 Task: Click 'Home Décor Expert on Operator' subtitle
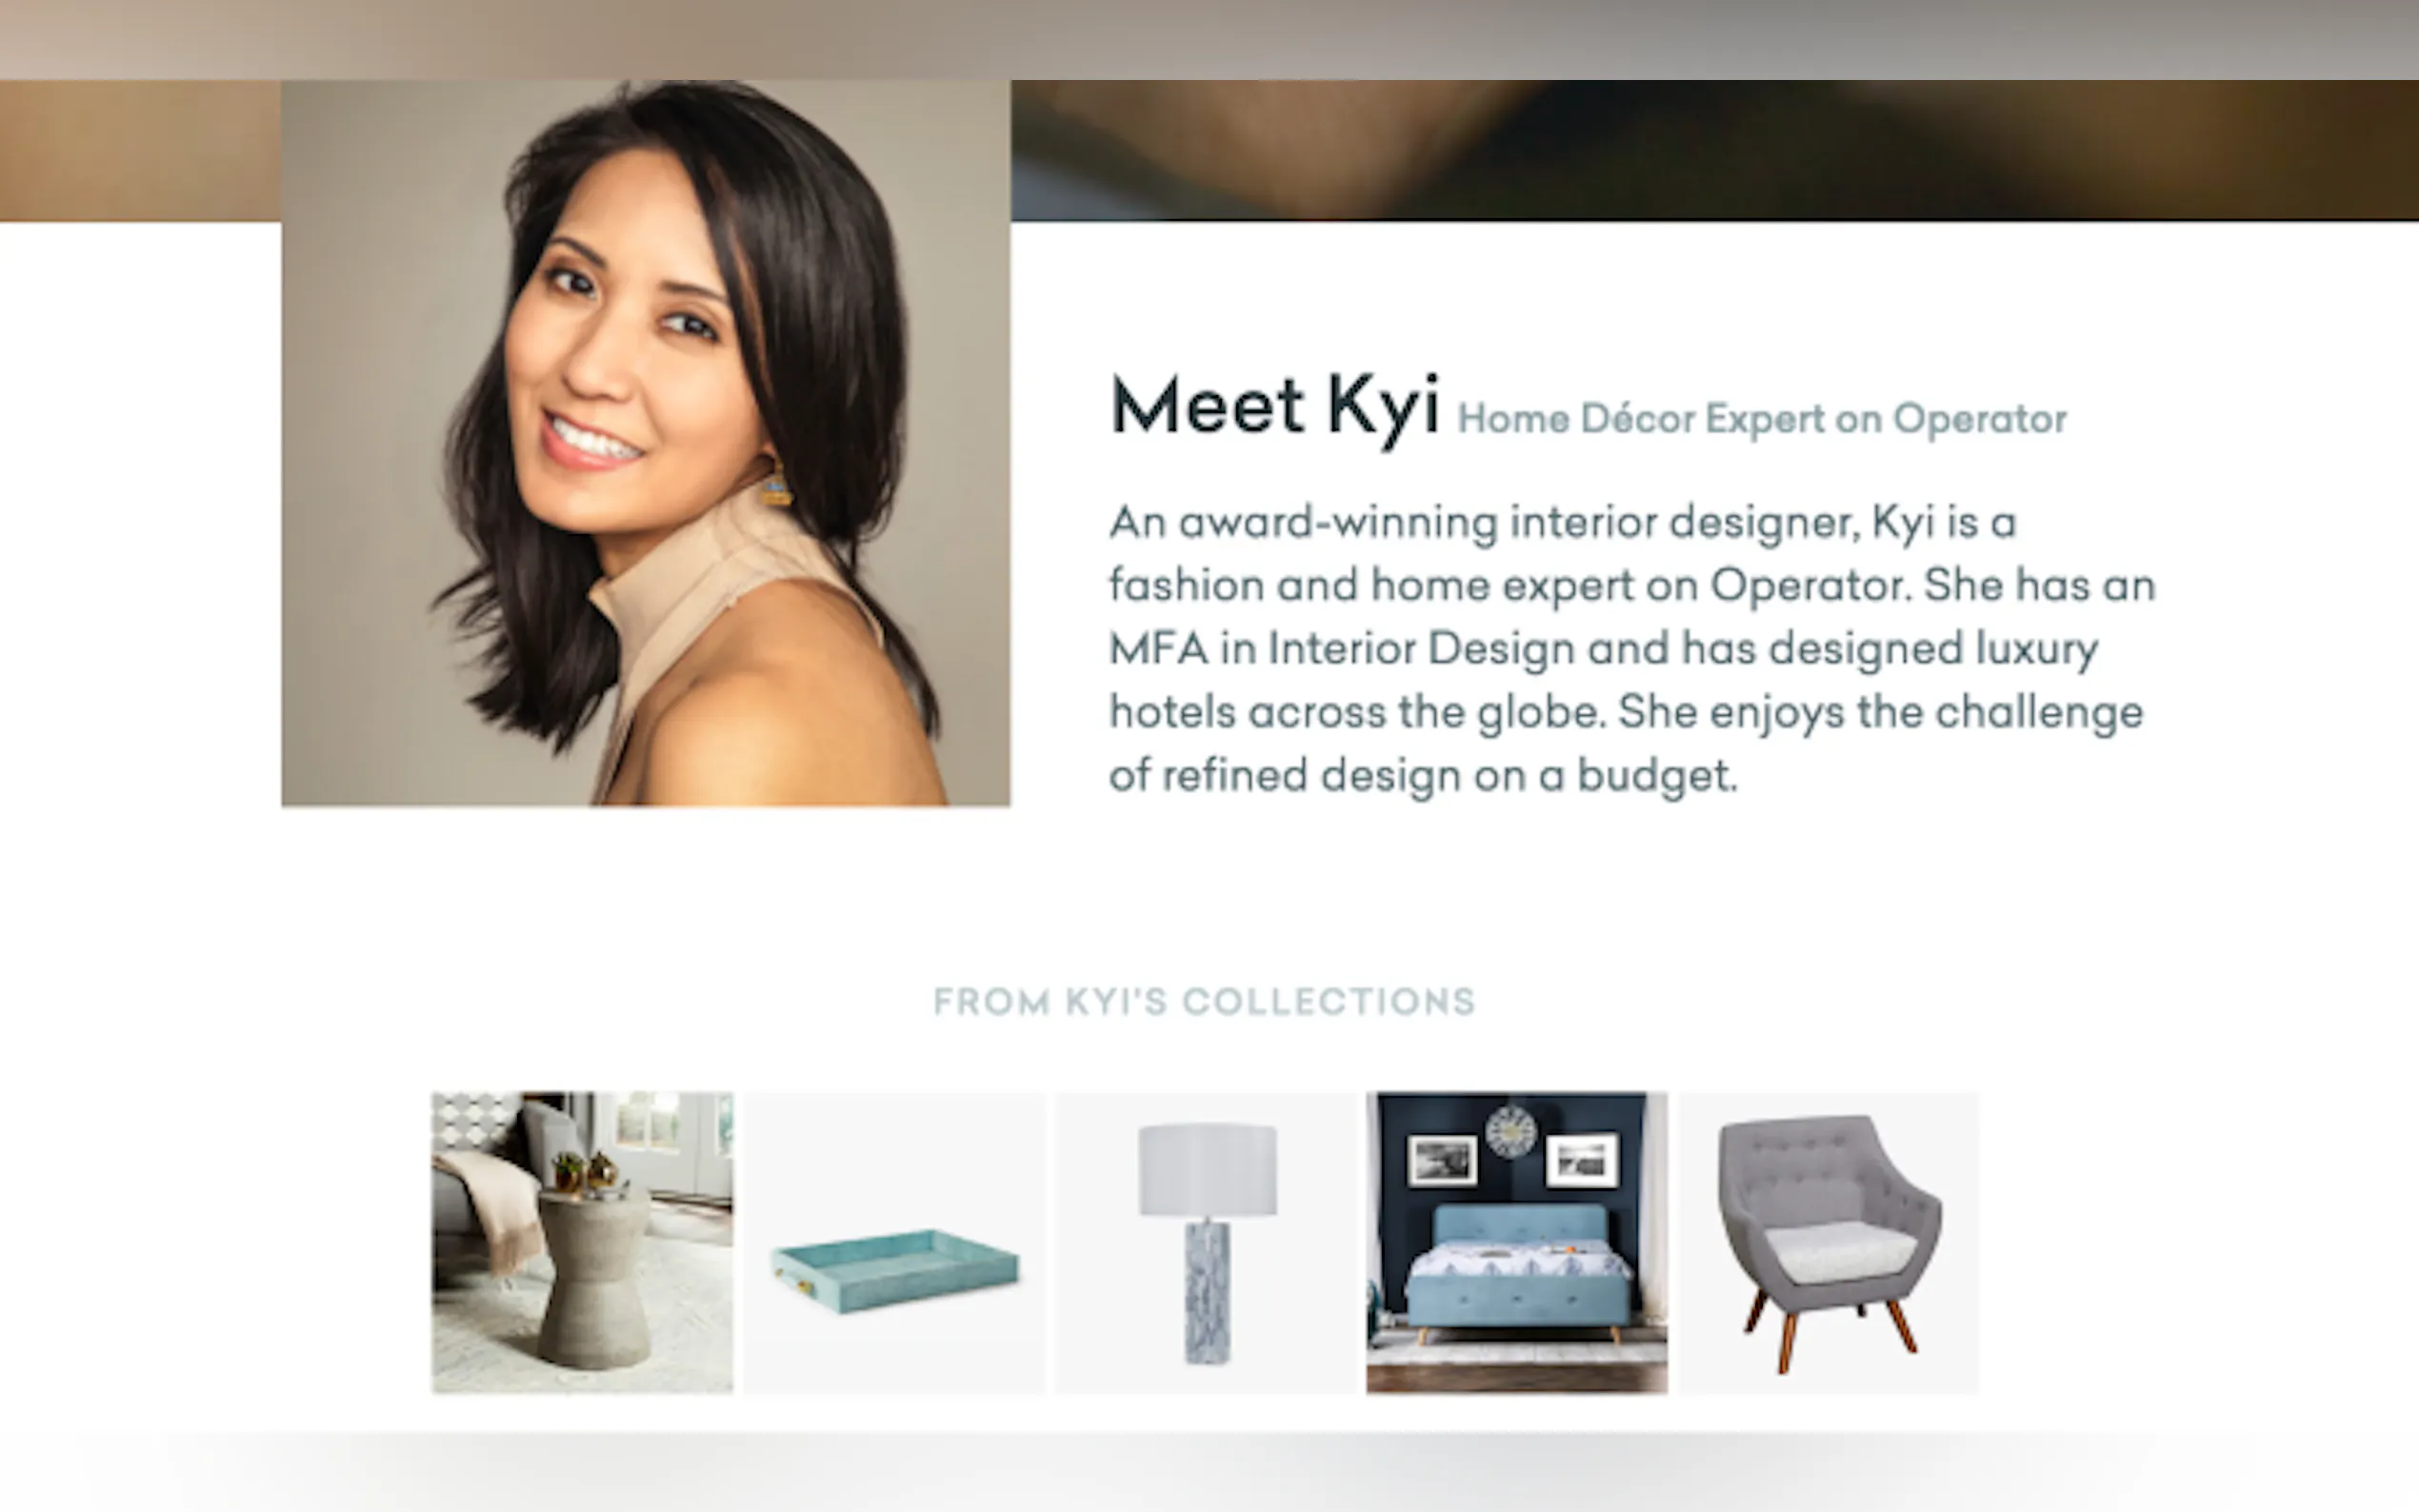pos(1762,419)
